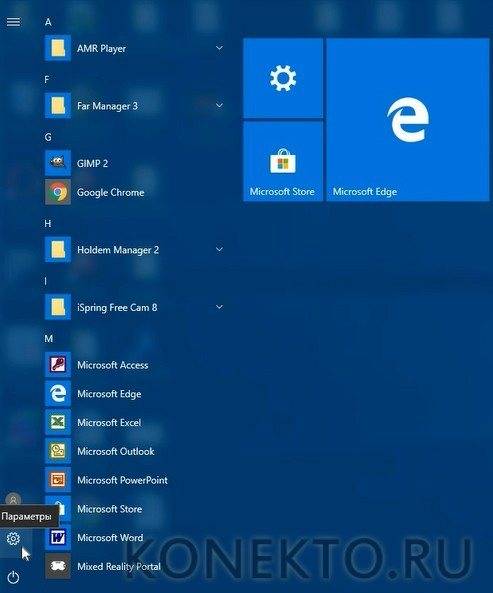Image resolution: width=493 pixels, height=593 pixels.
Task: Expand the Far Manager 3 folder
Action: point(219,105)
